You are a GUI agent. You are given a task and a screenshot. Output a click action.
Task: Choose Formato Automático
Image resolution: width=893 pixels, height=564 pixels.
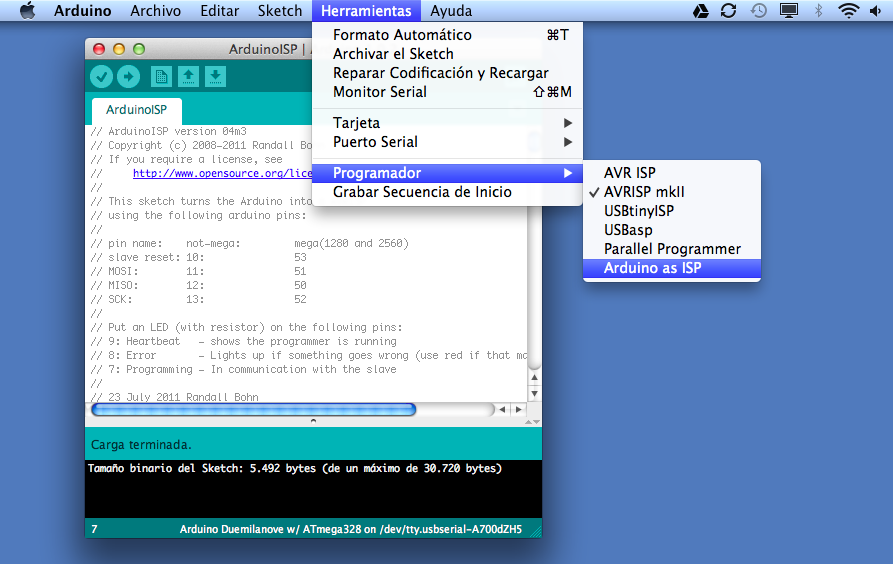coord(448,35)
